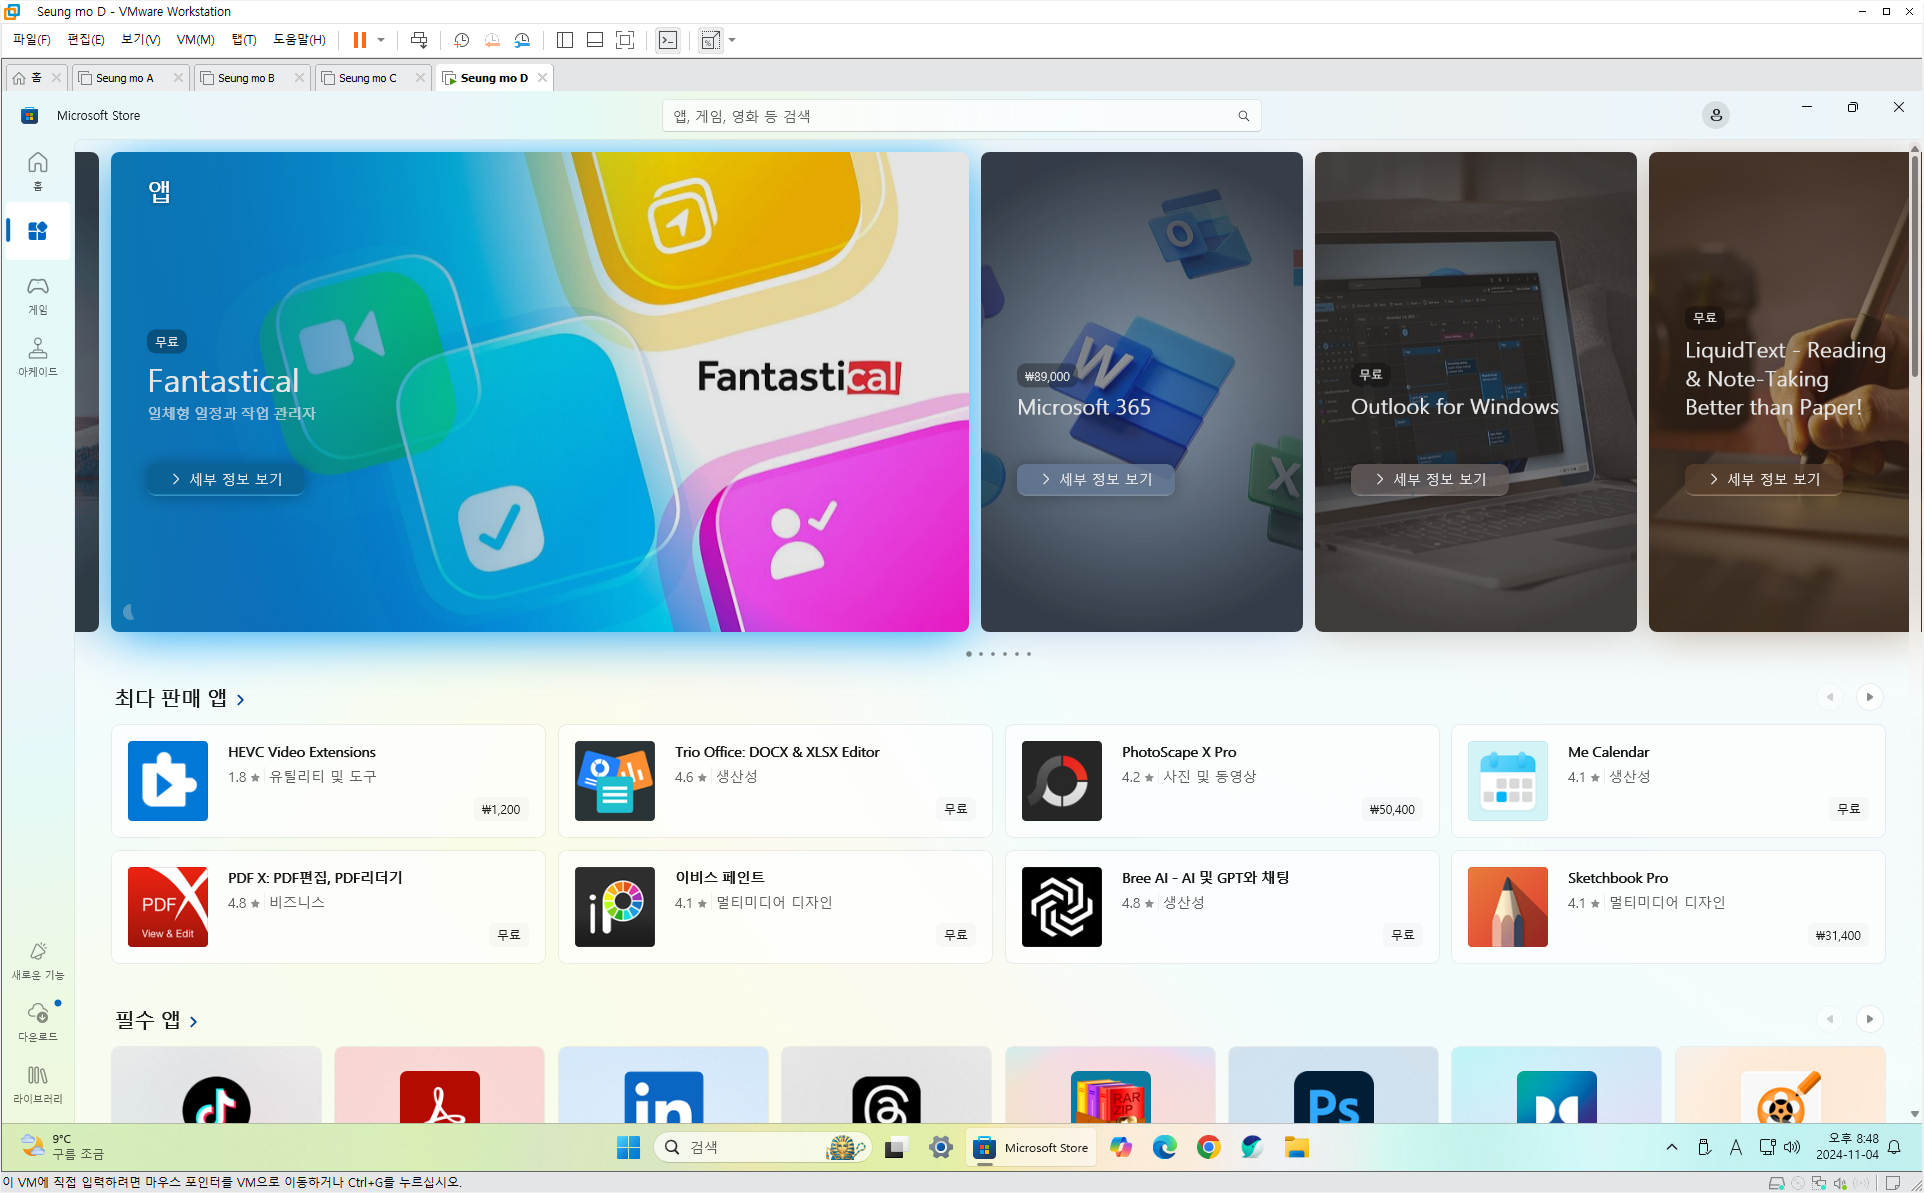
Task: Expand the top-selling apps section chevron
Action: 241,699
